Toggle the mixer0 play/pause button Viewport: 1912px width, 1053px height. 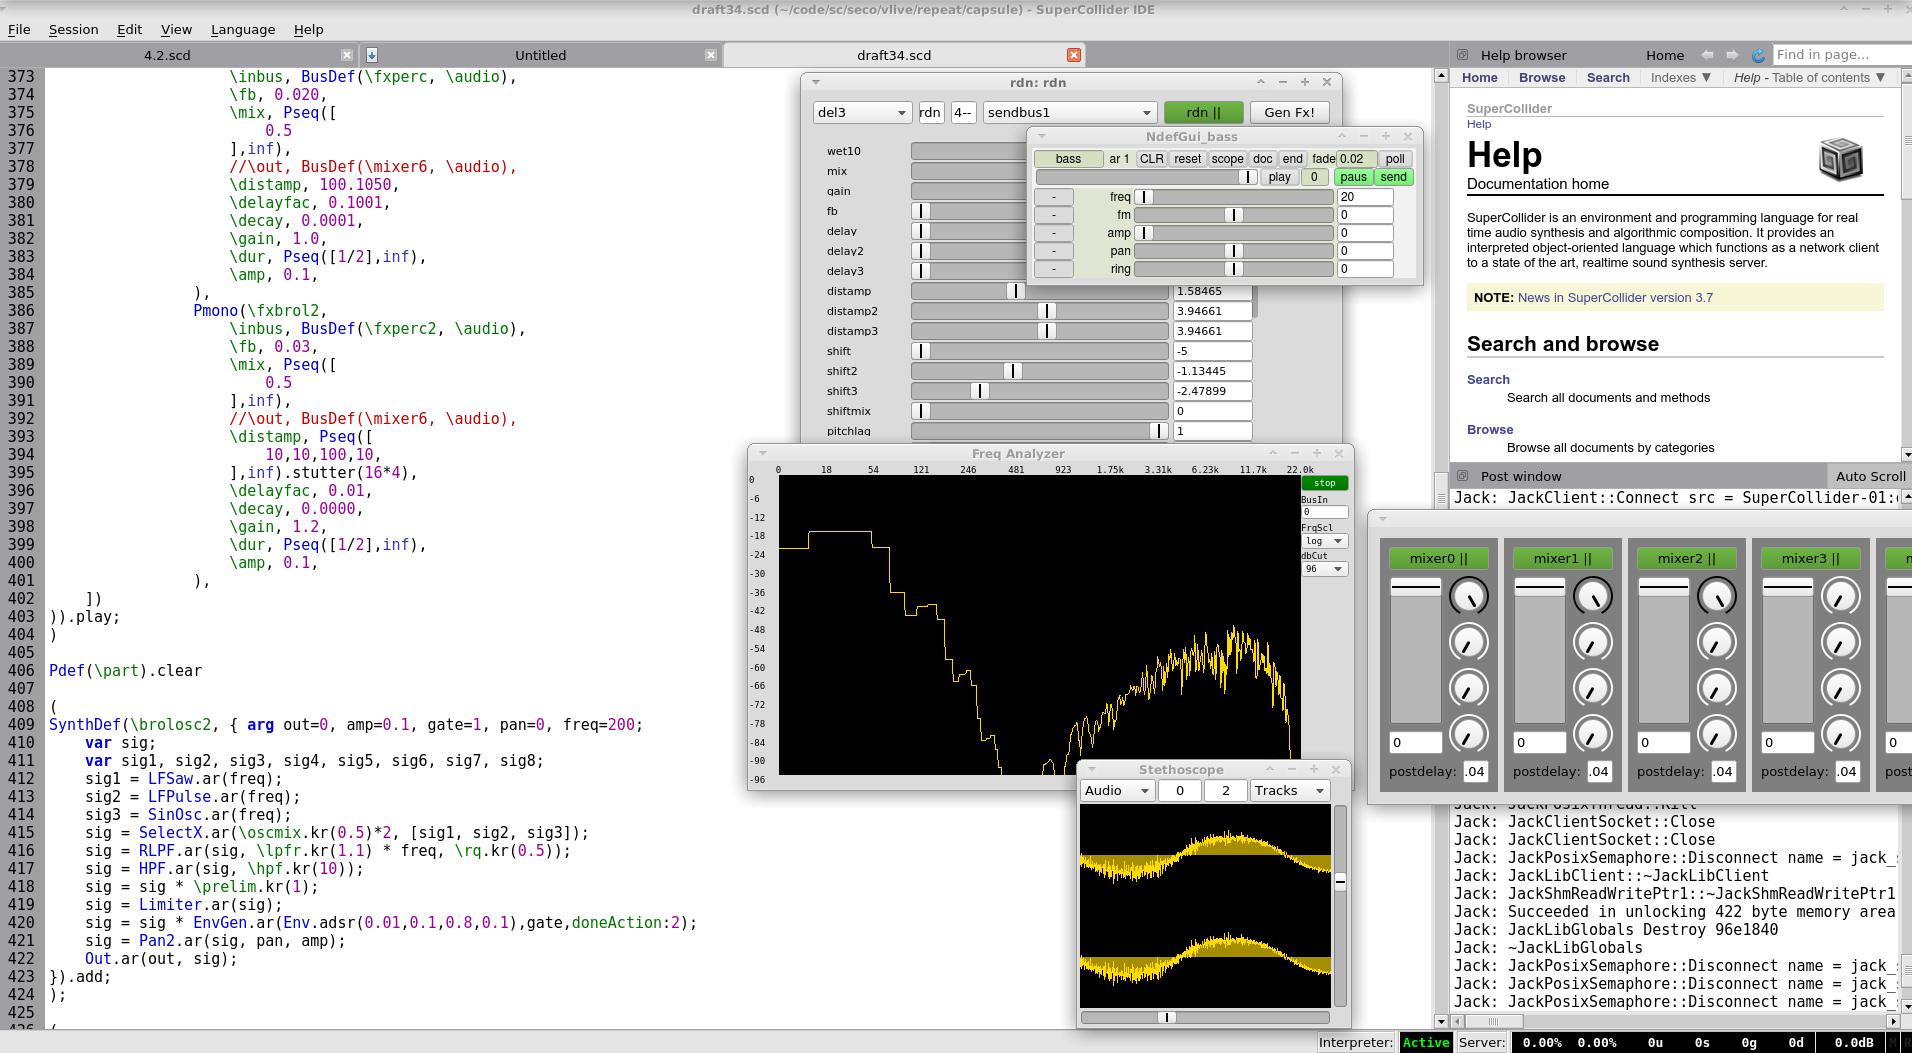click(x=1438, y=558)
